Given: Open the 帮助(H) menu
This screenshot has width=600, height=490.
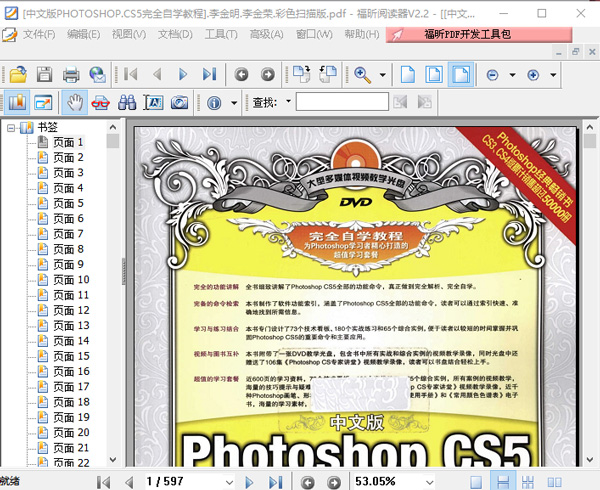Looking at the screenshot, I should tap(362, 34).
